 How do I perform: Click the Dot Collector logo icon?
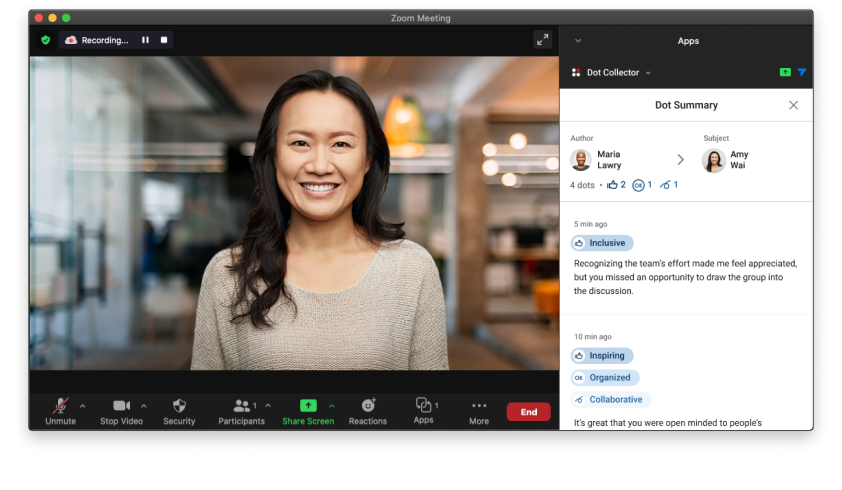pos(576,73)
